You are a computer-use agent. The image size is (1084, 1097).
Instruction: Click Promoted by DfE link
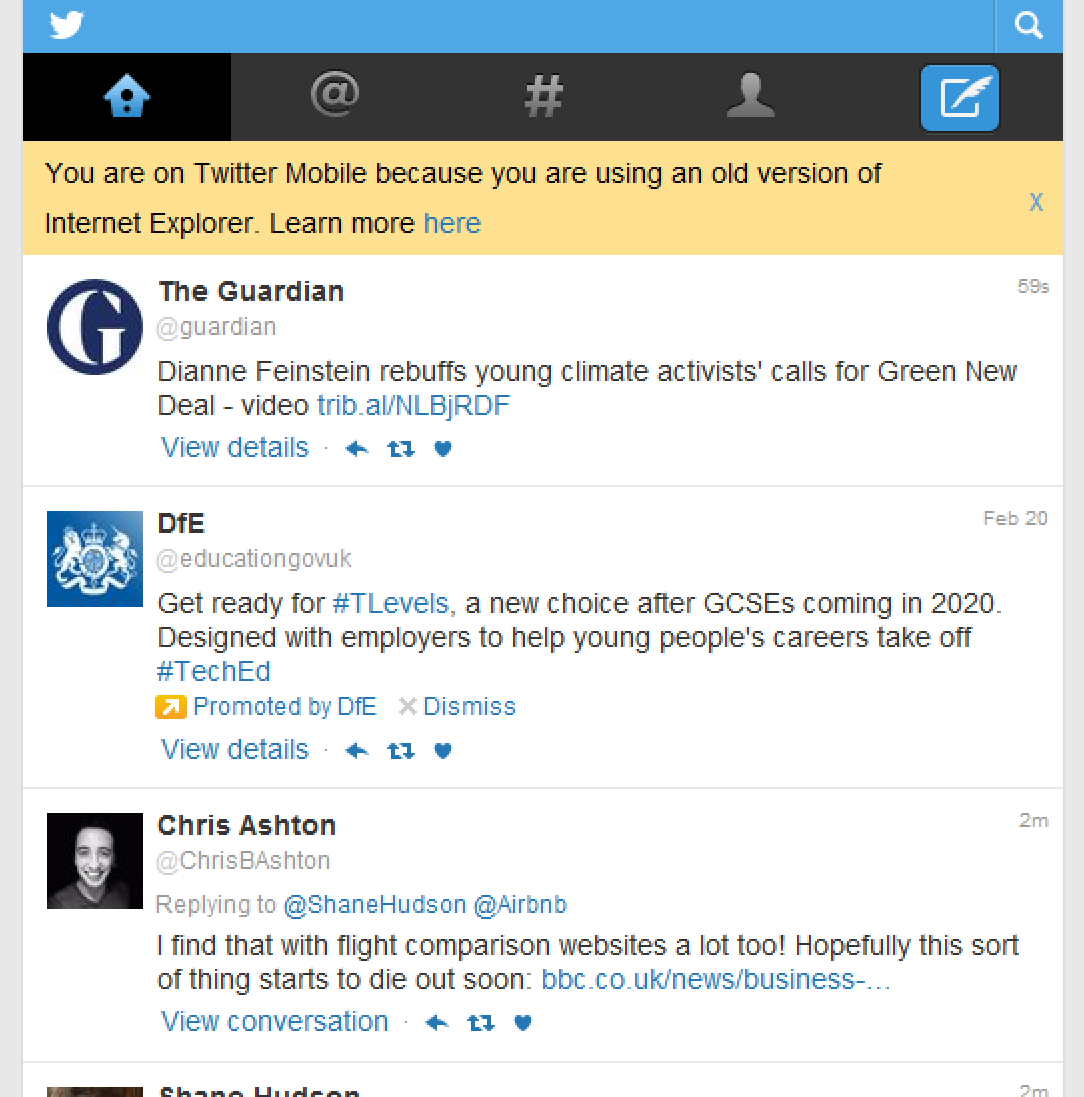[285, 707]
